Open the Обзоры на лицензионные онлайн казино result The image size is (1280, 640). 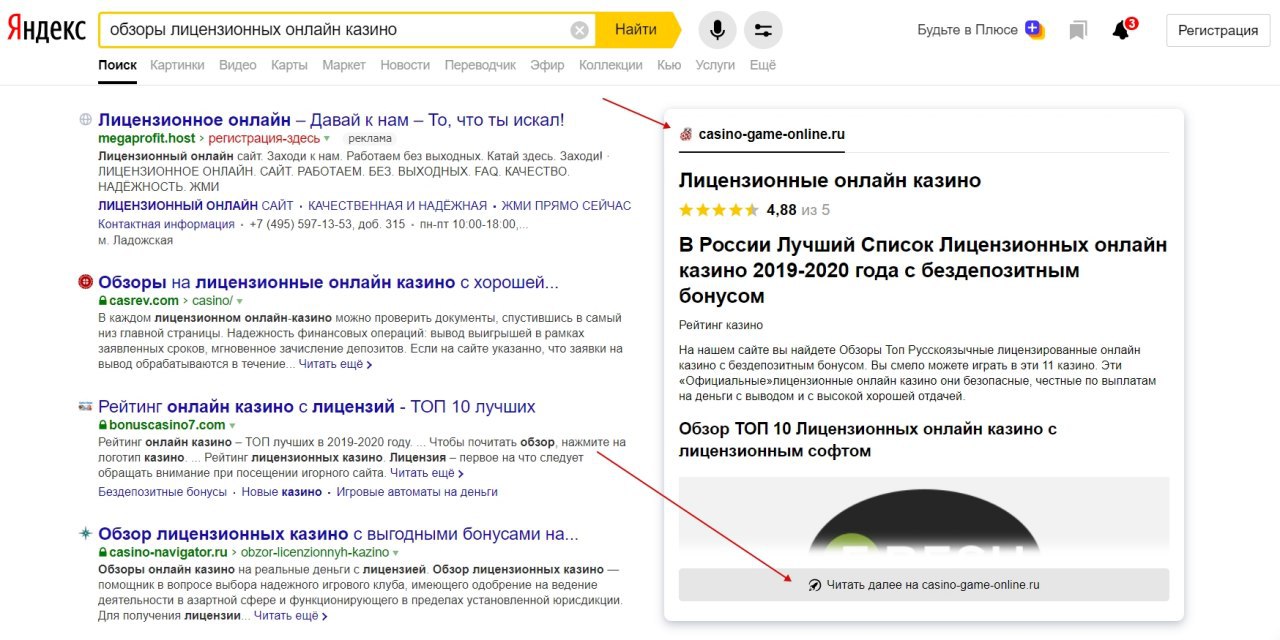(328, 282)
